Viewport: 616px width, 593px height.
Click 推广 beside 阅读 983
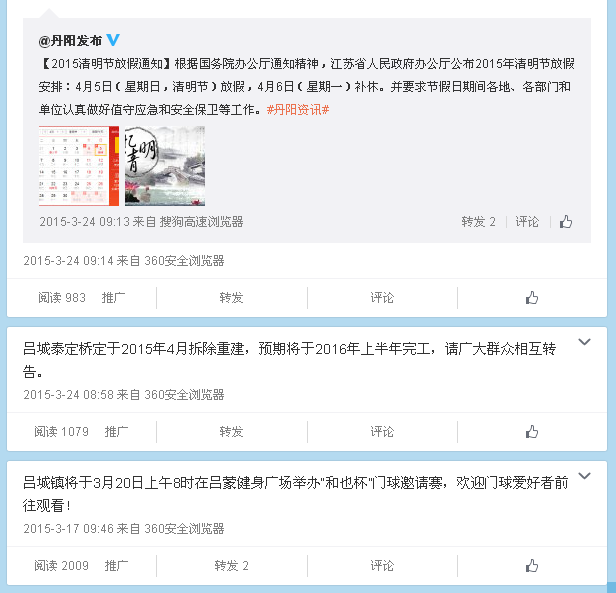click(114, 298)
